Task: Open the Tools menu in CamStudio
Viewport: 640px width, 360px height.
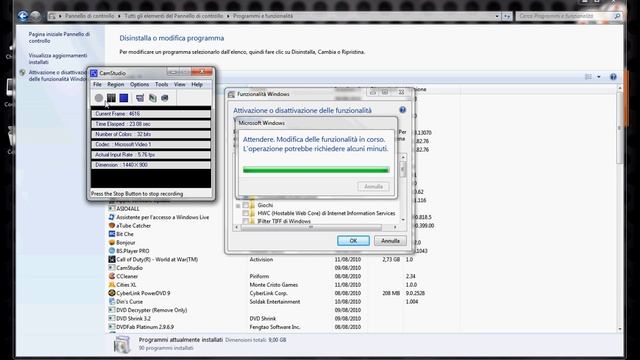Action: click(162, 84)
